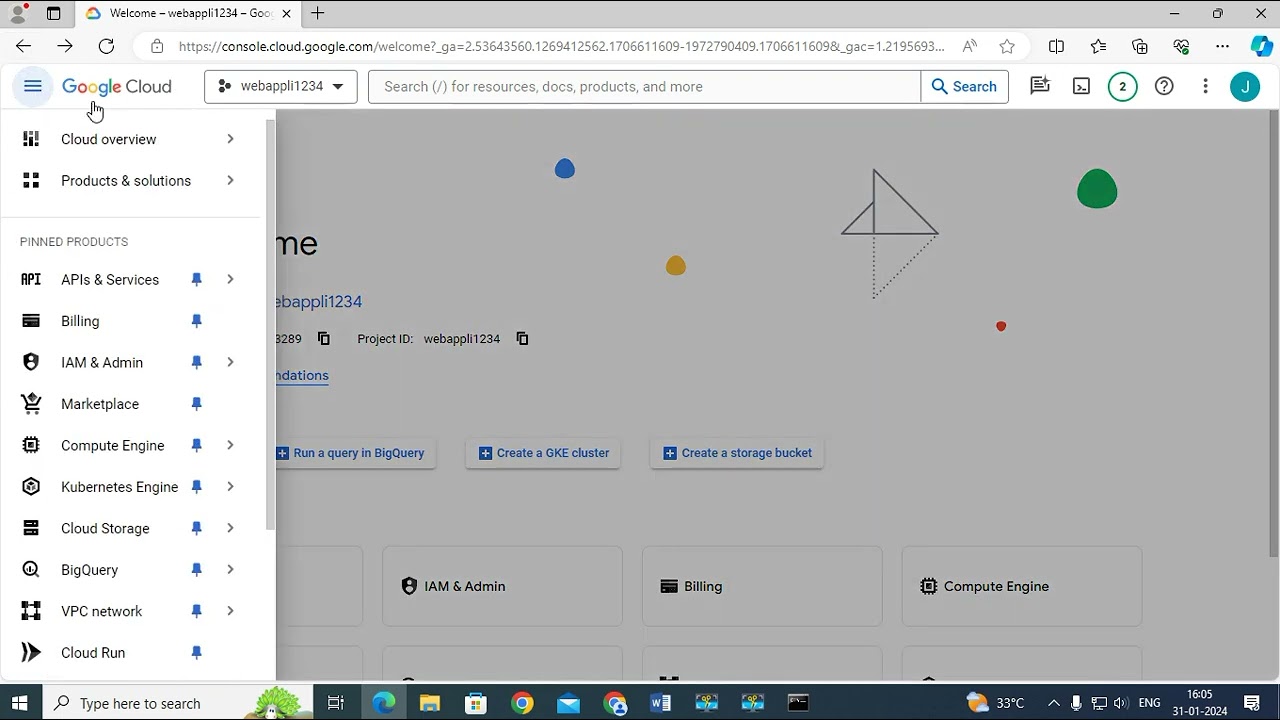Open the Edge Copilot sidebar icon

(1261, 46)
